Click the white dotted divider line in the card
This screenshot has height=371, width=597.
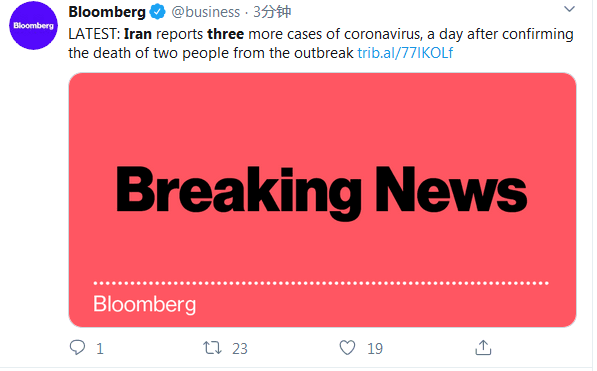(321, 283)
